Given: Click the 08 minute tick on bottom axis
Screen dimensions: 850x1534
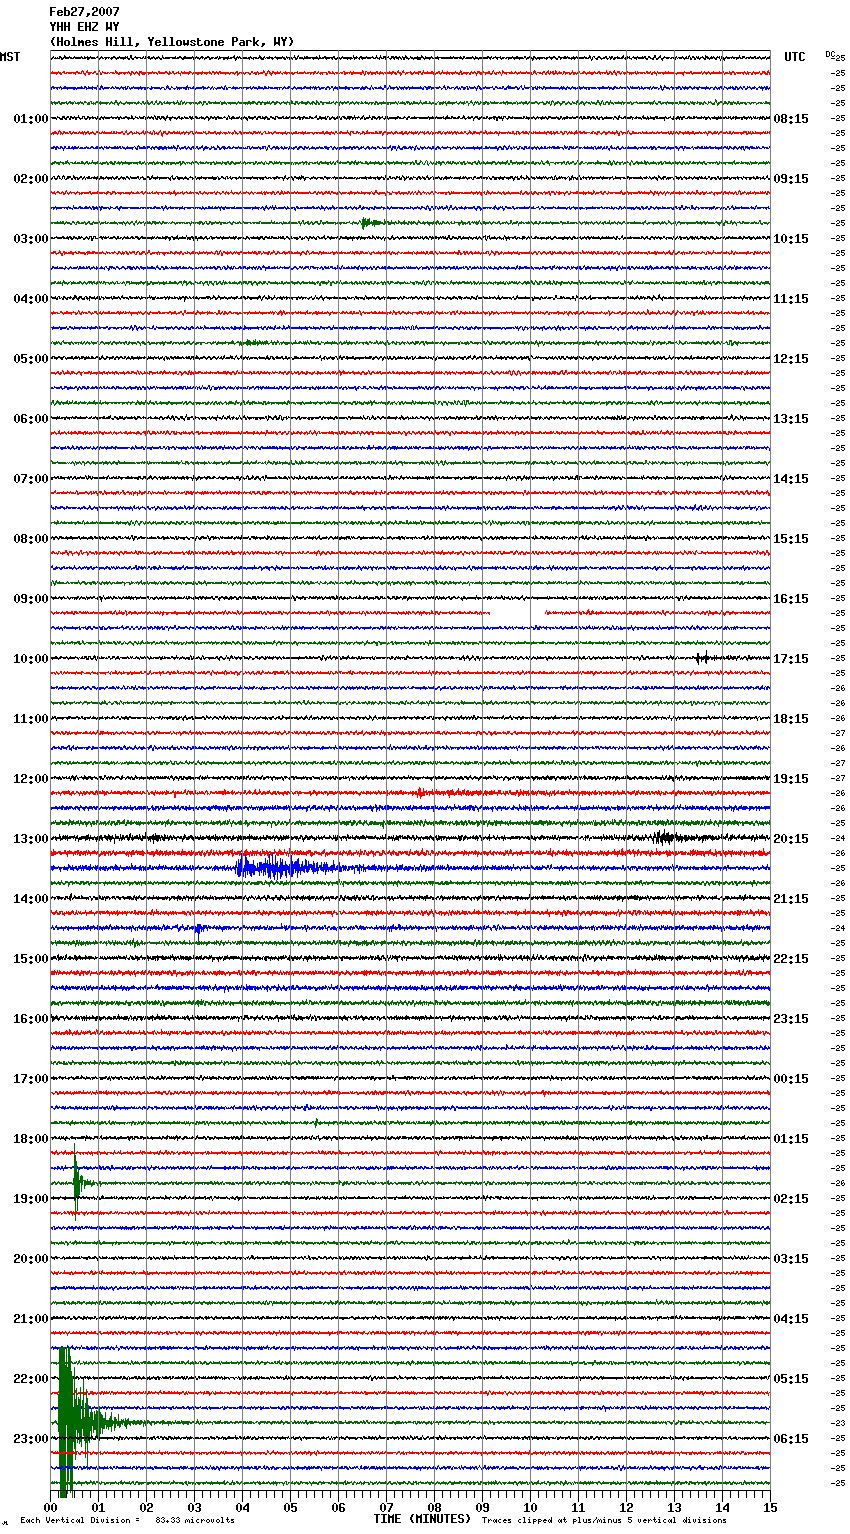Looking at the screenshot, I should click(x=434, y=1507).
